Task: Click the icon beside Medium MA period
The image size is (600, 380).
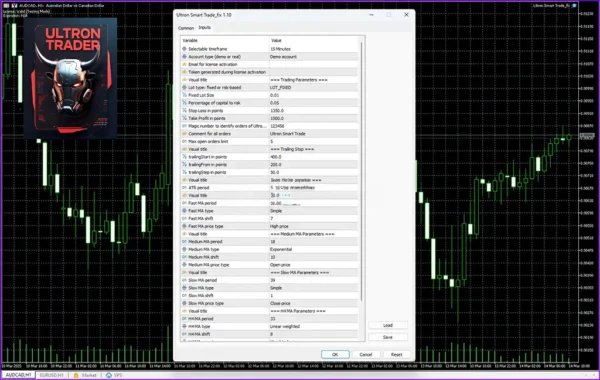Action: pos(184,241)
